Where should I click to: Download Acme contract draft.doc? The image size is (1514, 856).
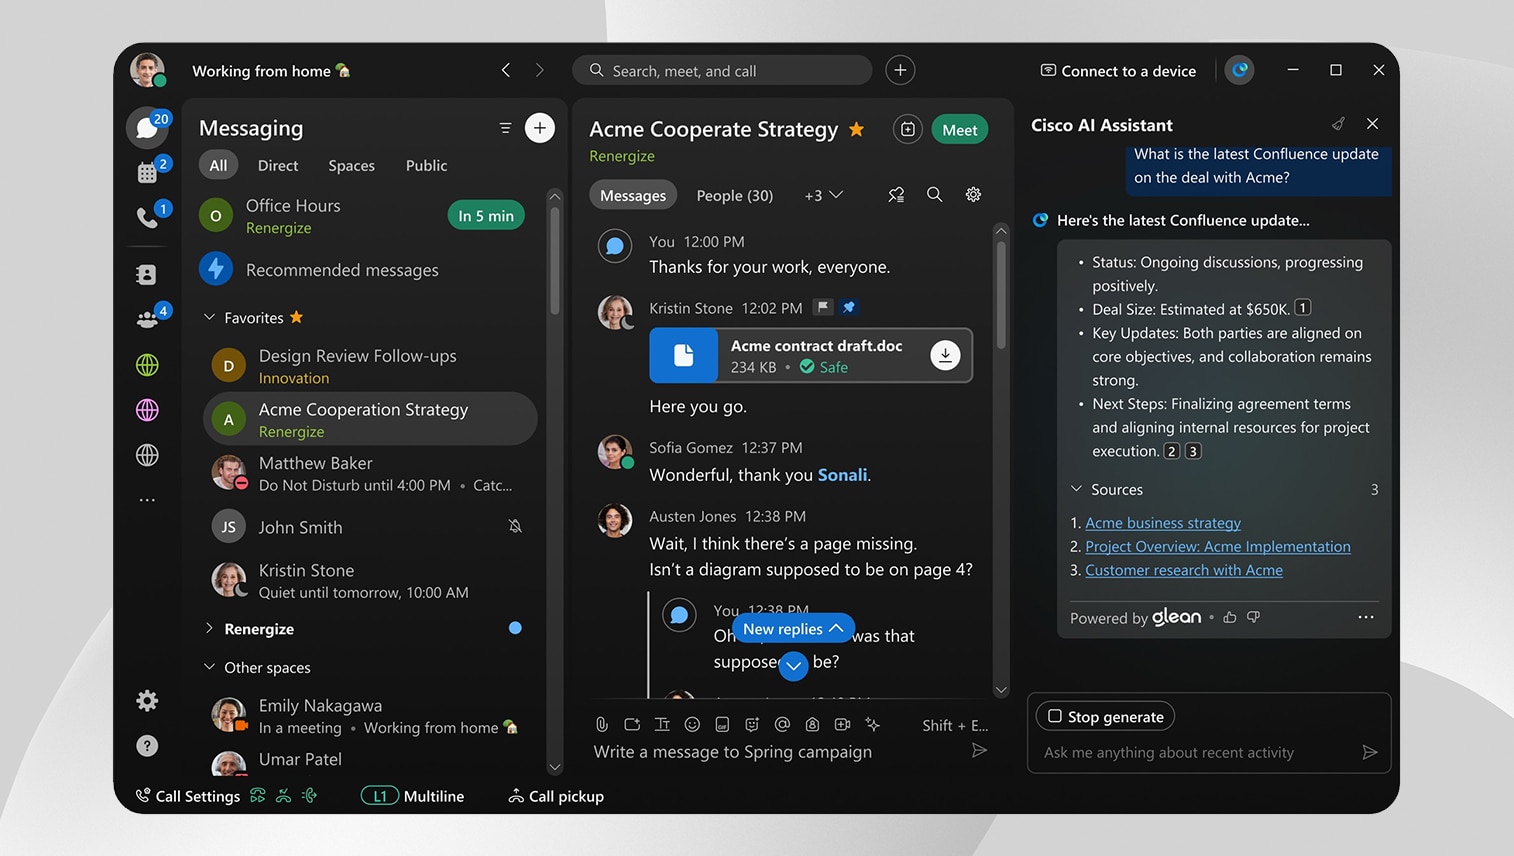pyautogui.click(x=945, y=355)
